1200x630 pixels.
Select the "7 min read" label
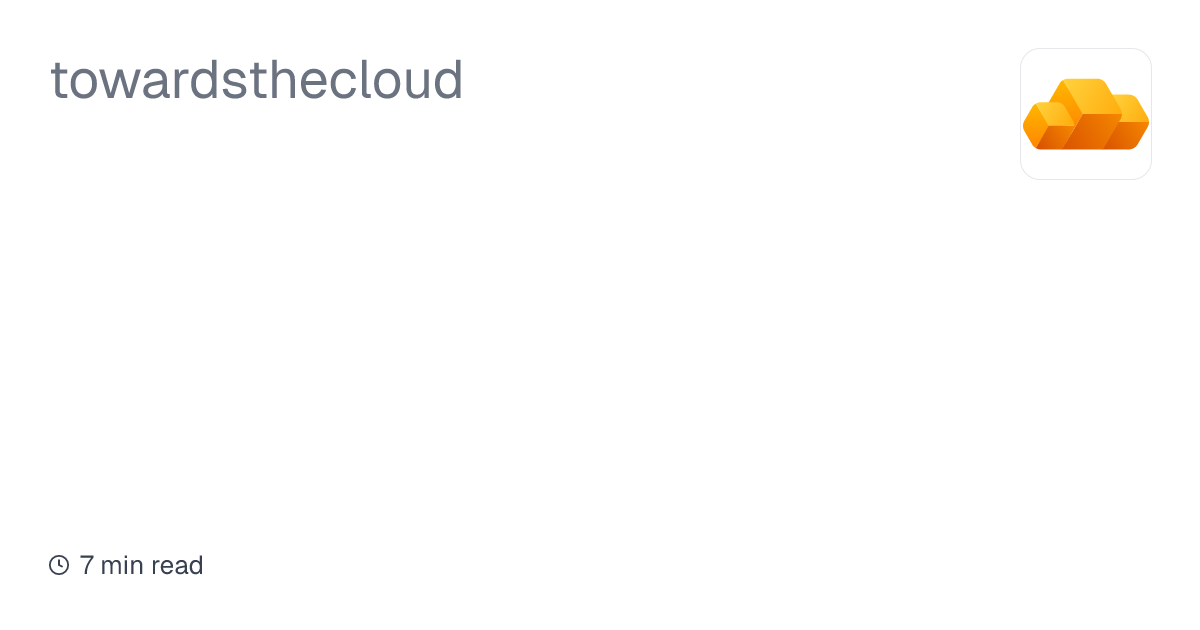[141, 565]
